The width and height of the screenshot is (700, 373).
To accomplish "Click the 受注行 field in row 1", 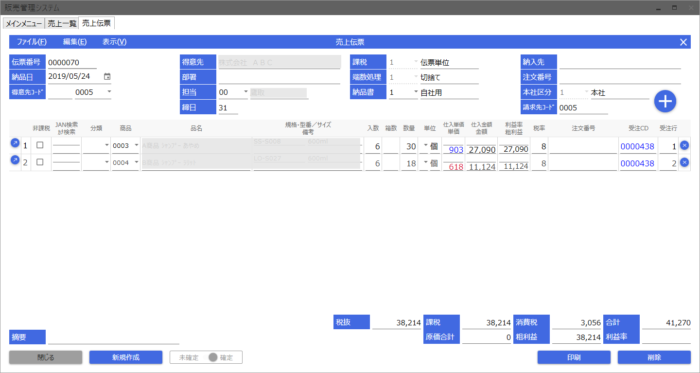I will tap(668, 146).
